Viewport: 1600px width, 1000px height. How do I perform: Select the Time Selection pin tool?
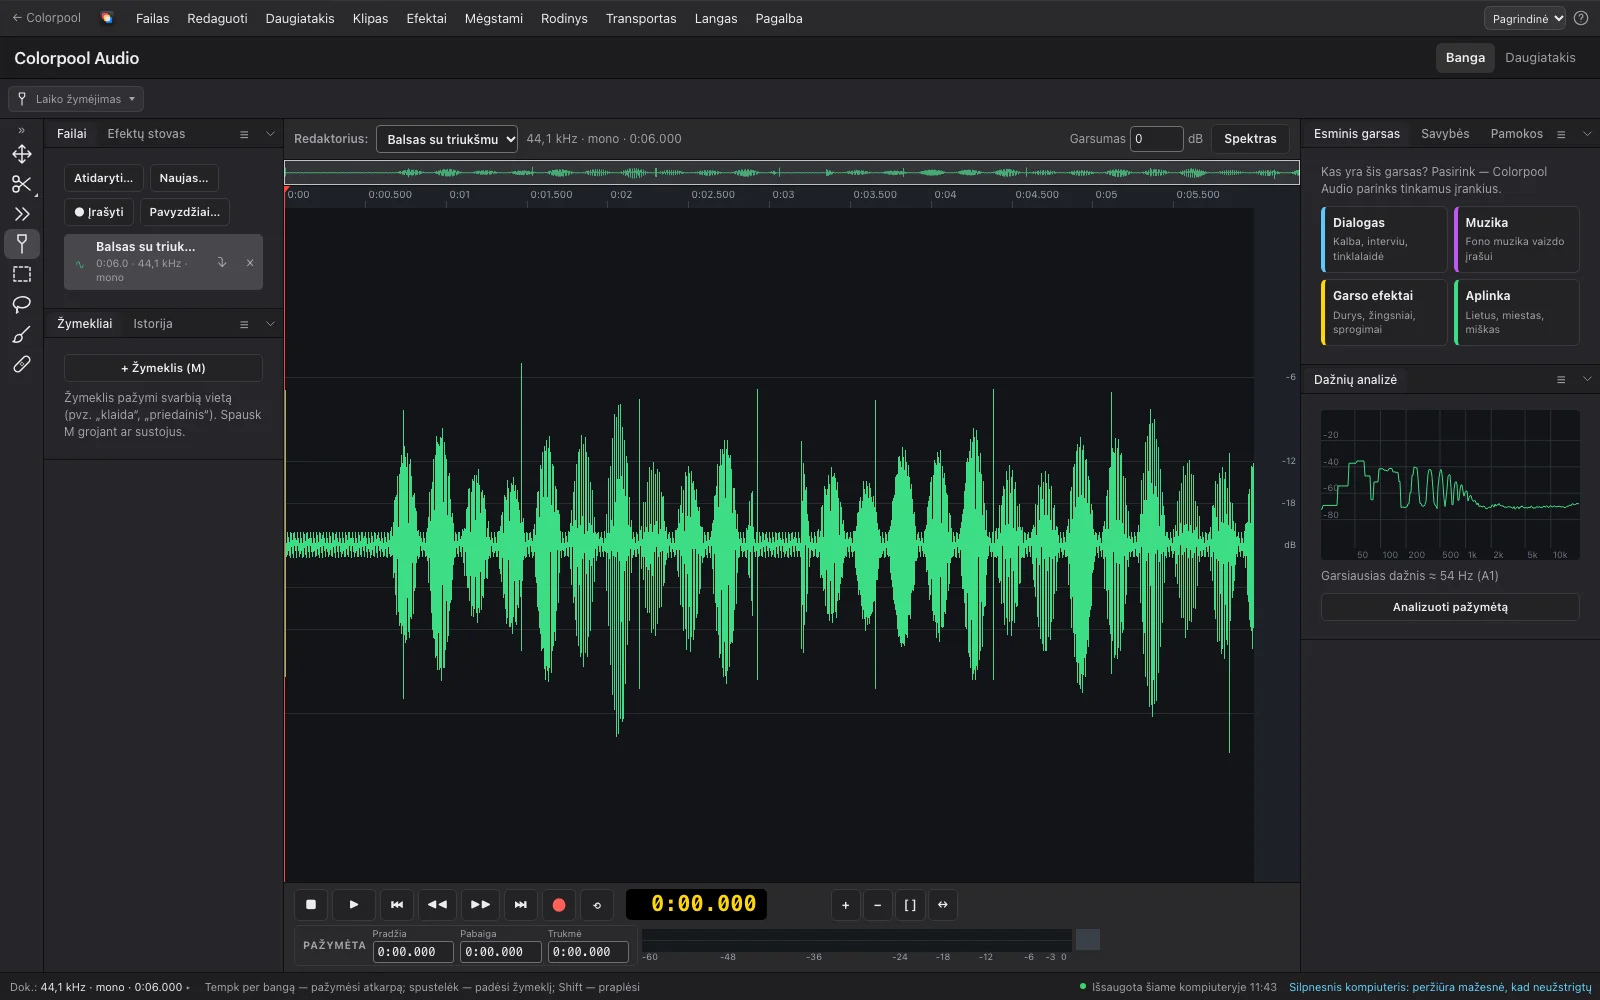coord(22,244)
